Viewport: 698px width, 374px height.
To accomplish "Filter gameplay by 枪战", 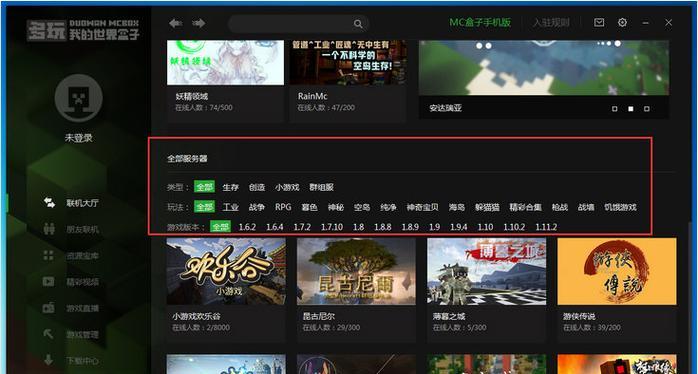I will 560,207.
